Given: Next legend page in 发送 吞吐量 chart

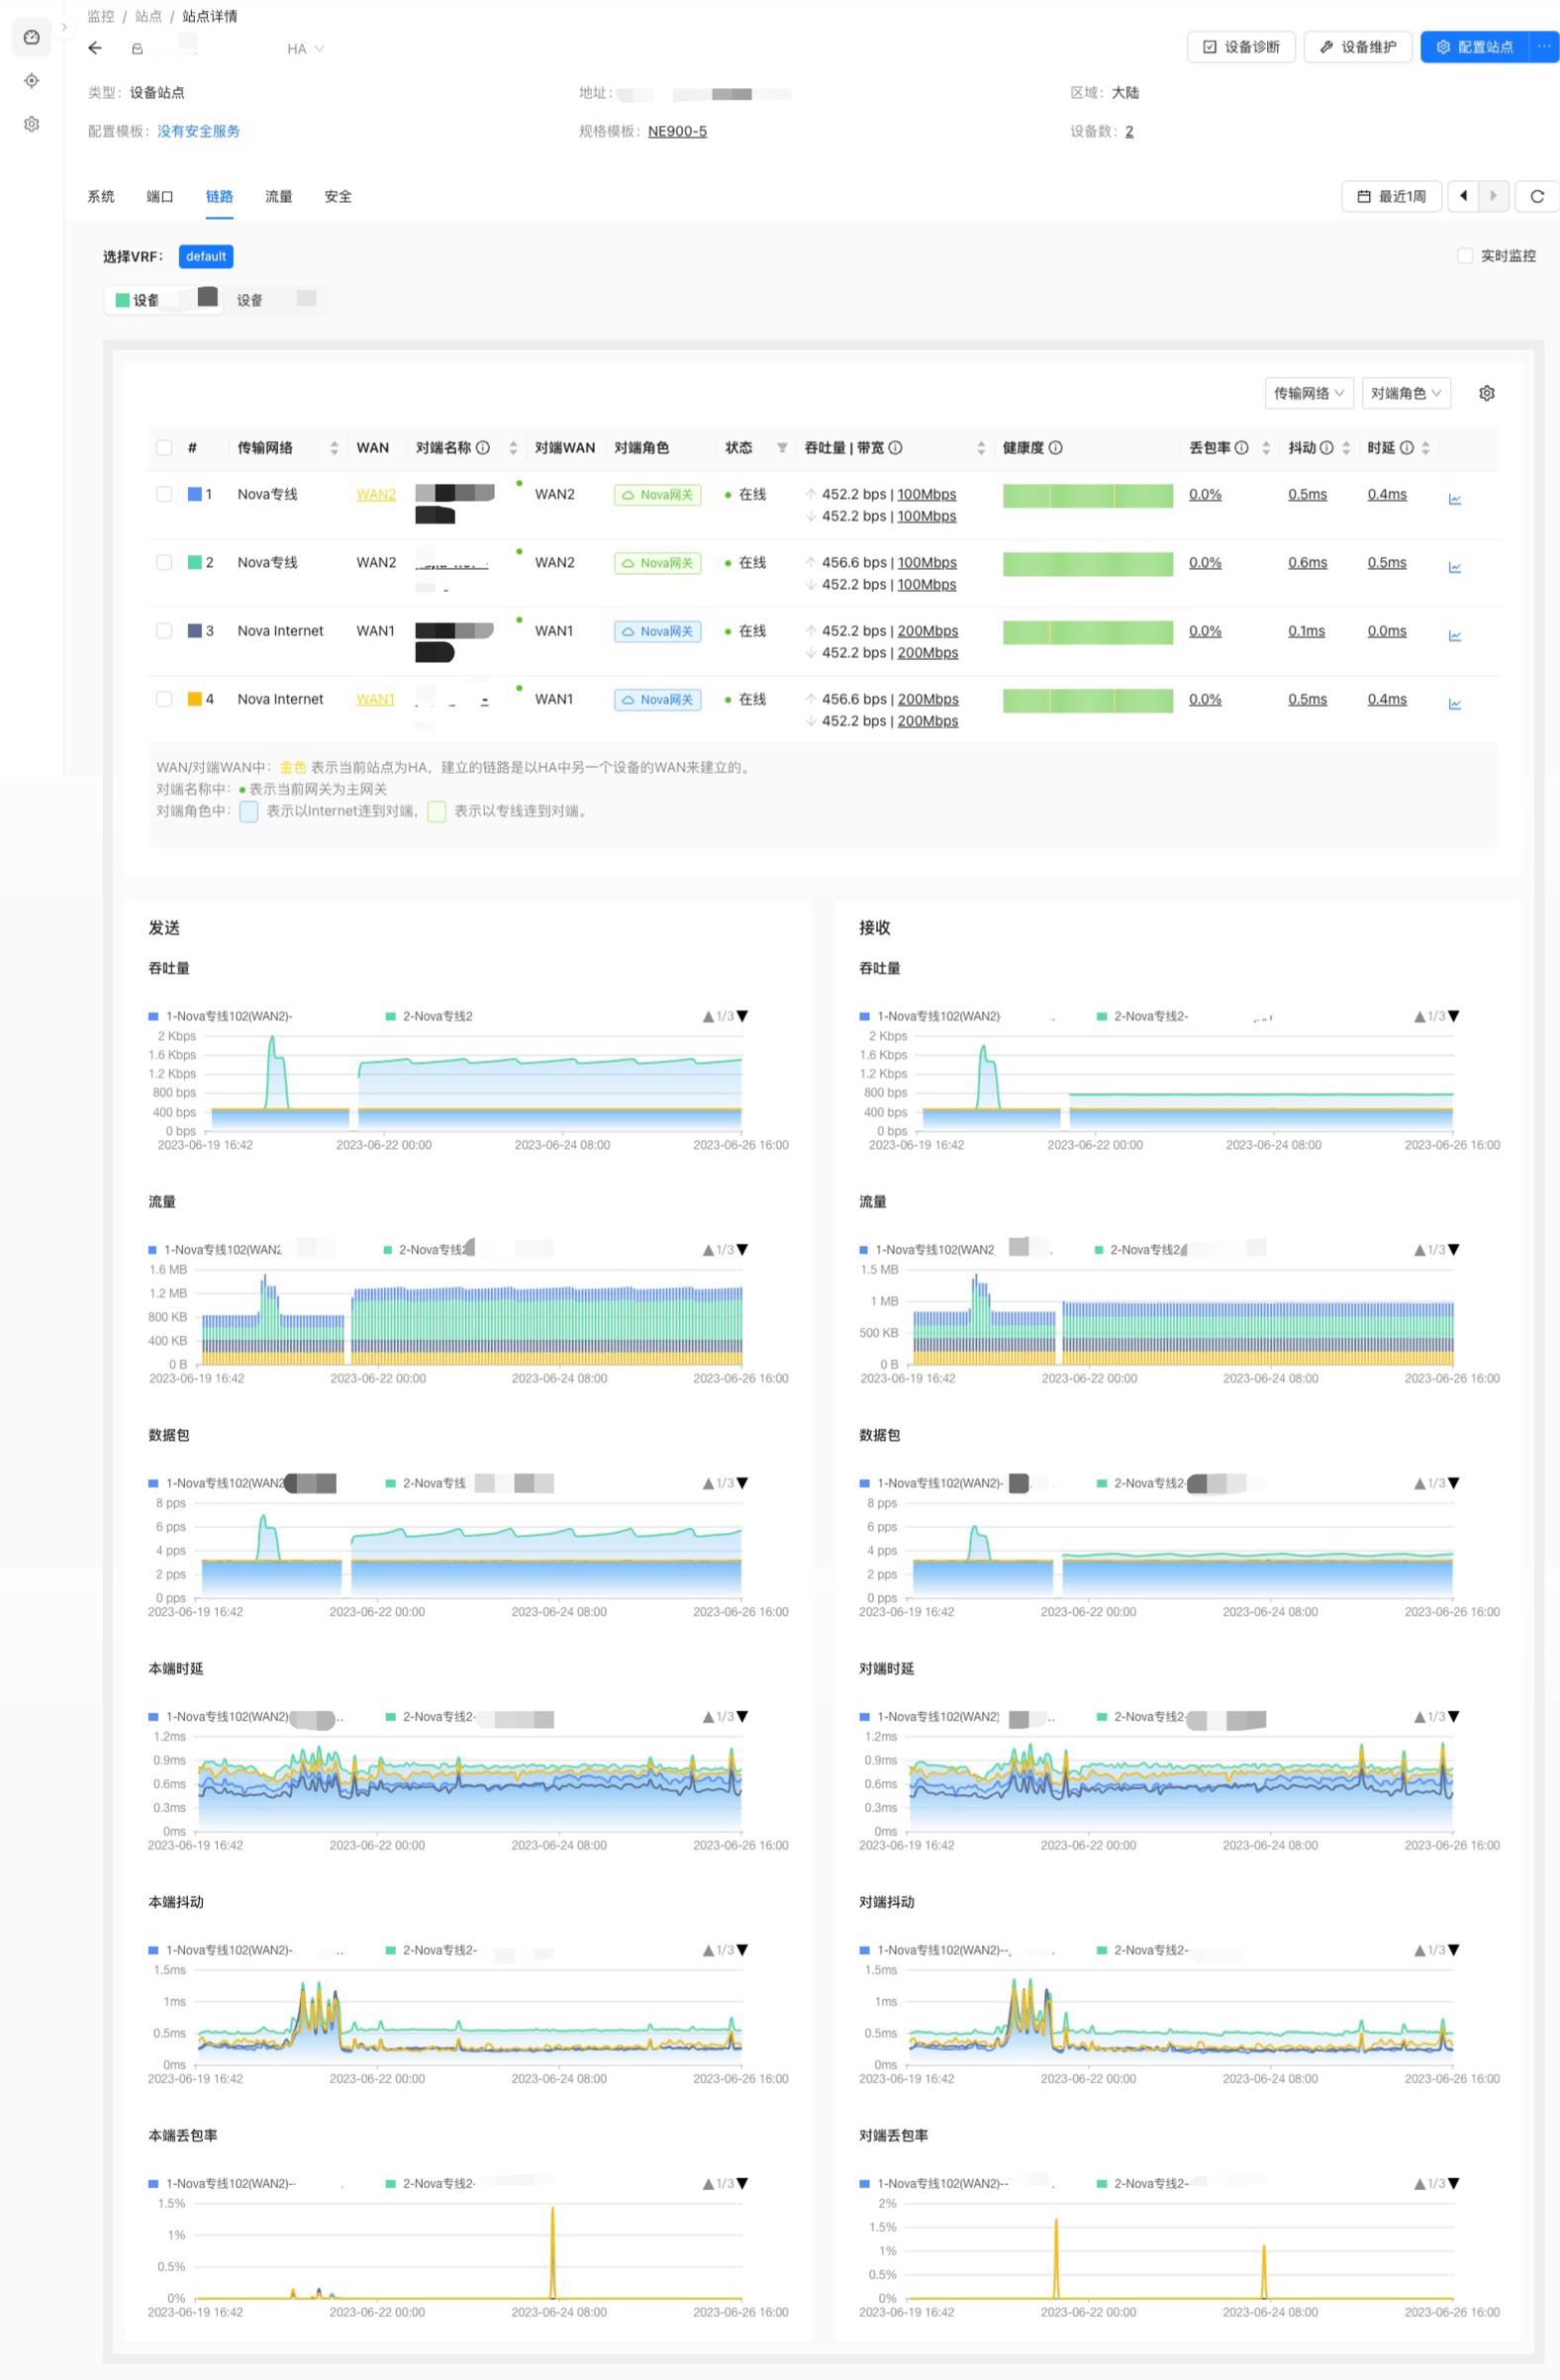Looking at the screenshot, I should click(x=742, y=1016).
